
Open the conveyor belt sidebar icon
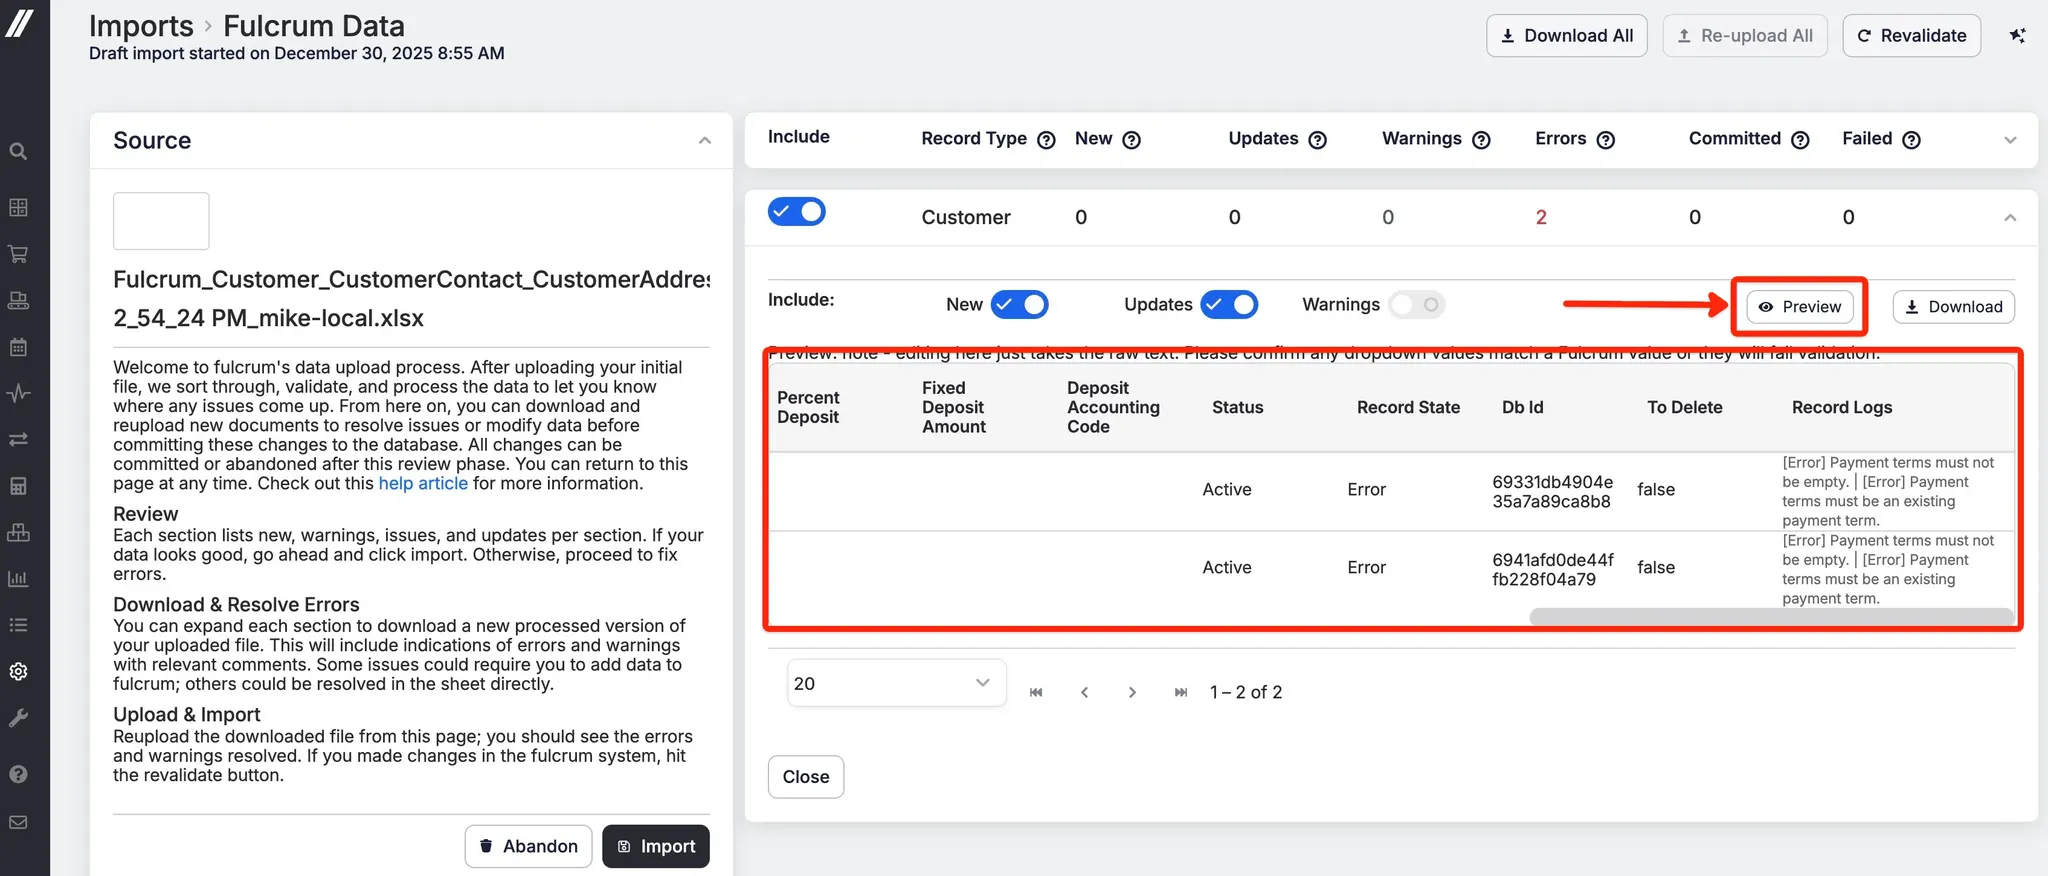click(18, 300)
